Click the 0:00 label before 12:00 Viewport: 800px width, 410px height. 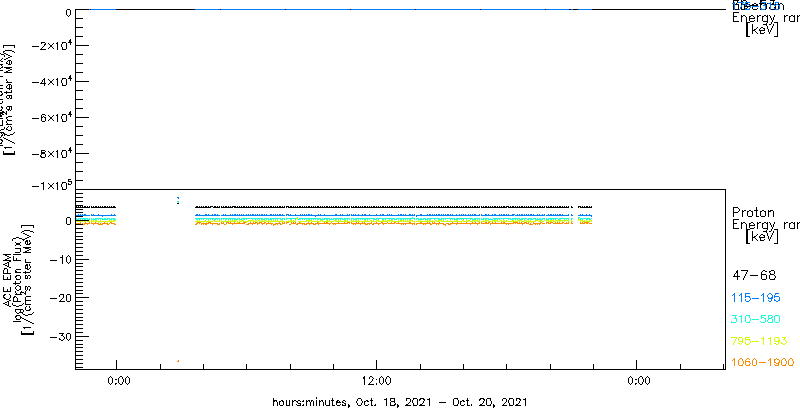(120, 381)
